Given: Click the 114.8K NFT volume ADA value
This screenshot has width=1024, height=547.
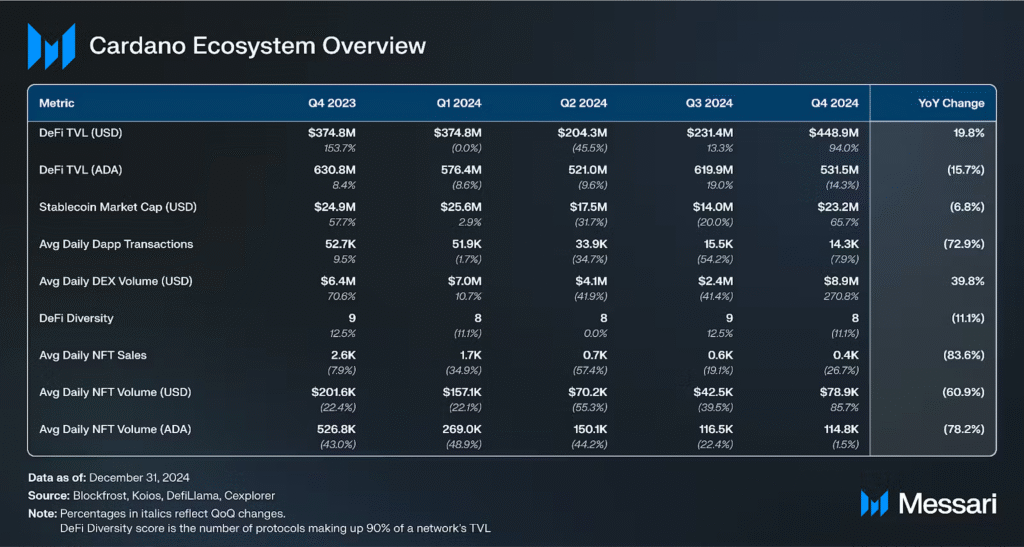Looking at the screenshot, I should click(x=840, y=430).
